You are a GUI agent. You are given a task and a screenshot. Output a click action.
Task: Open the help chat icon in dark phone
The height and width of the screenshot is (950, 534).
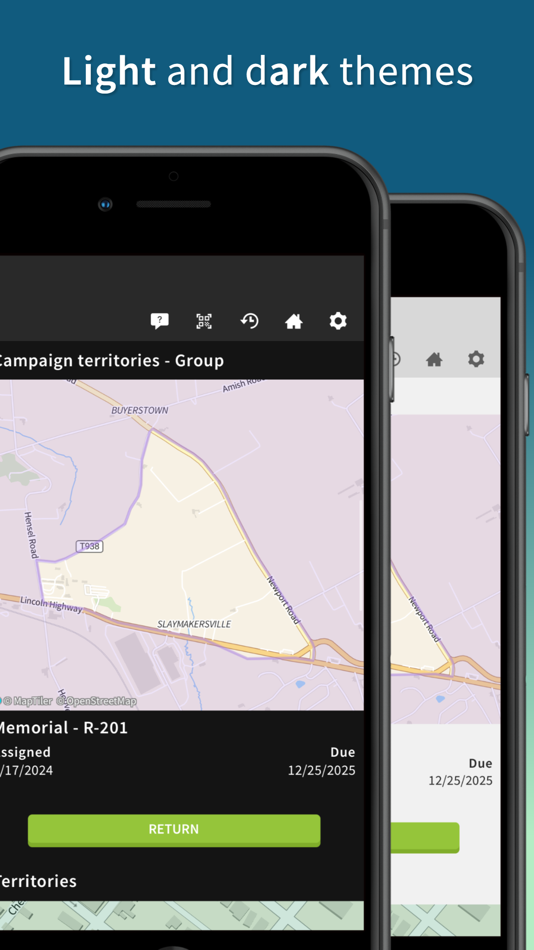coord(159,321)
